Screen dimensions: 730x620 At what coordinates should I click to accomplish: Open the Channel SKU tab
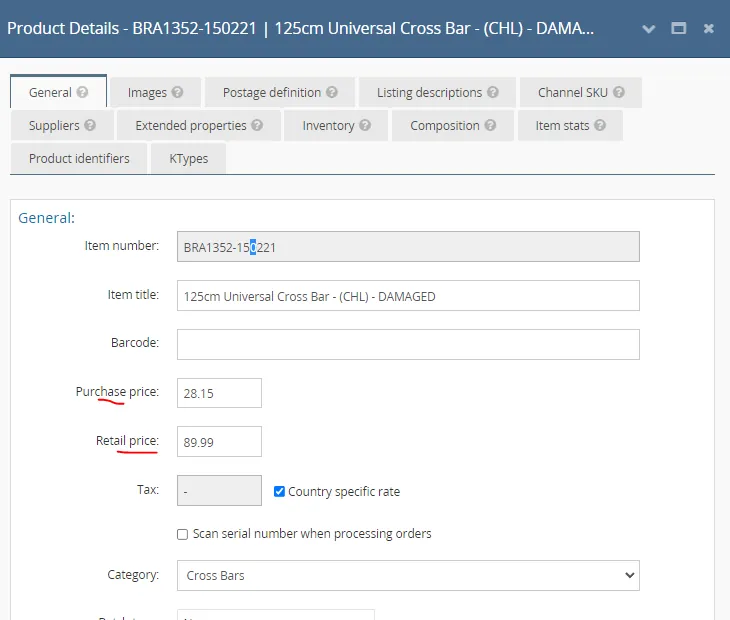pyautogui.click(x=581, y=93)
